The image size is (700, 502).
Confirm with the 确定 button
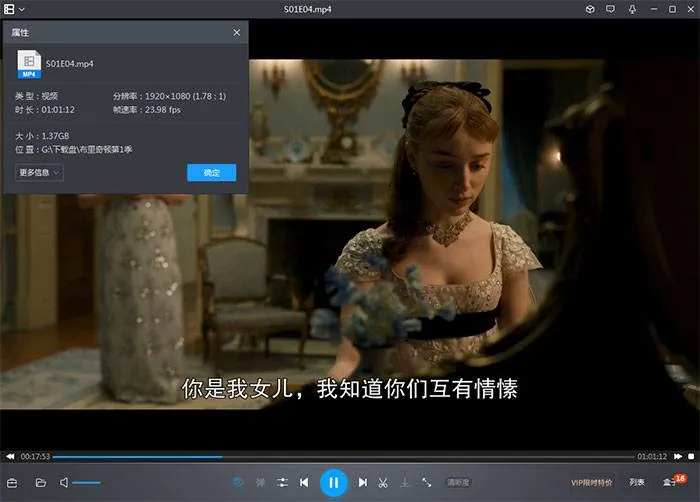(212, 173)
